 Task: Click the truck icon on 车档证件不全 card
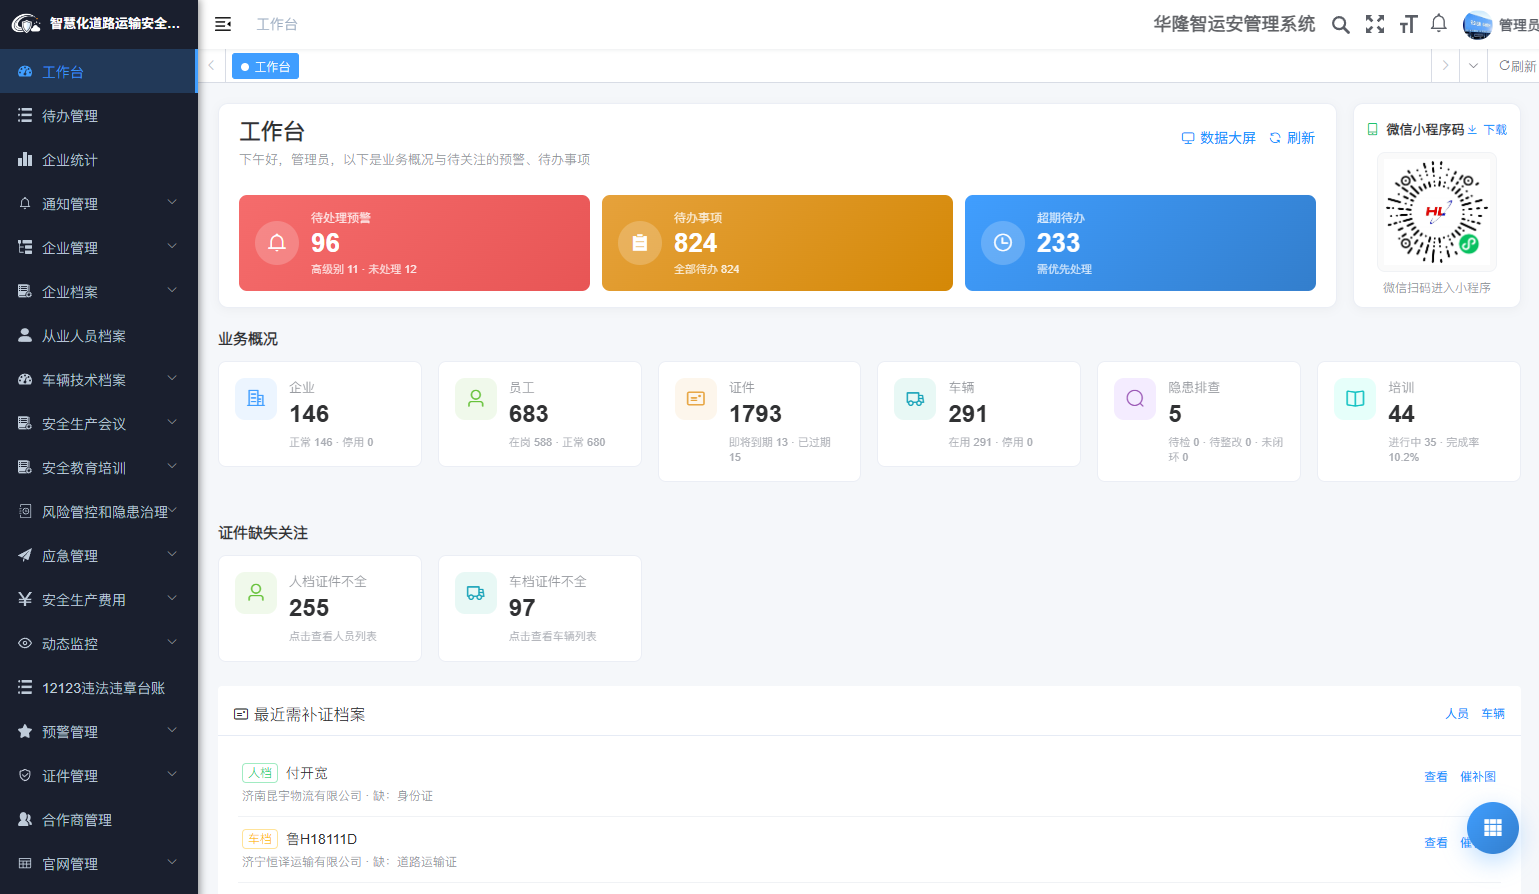pos(476,593)
